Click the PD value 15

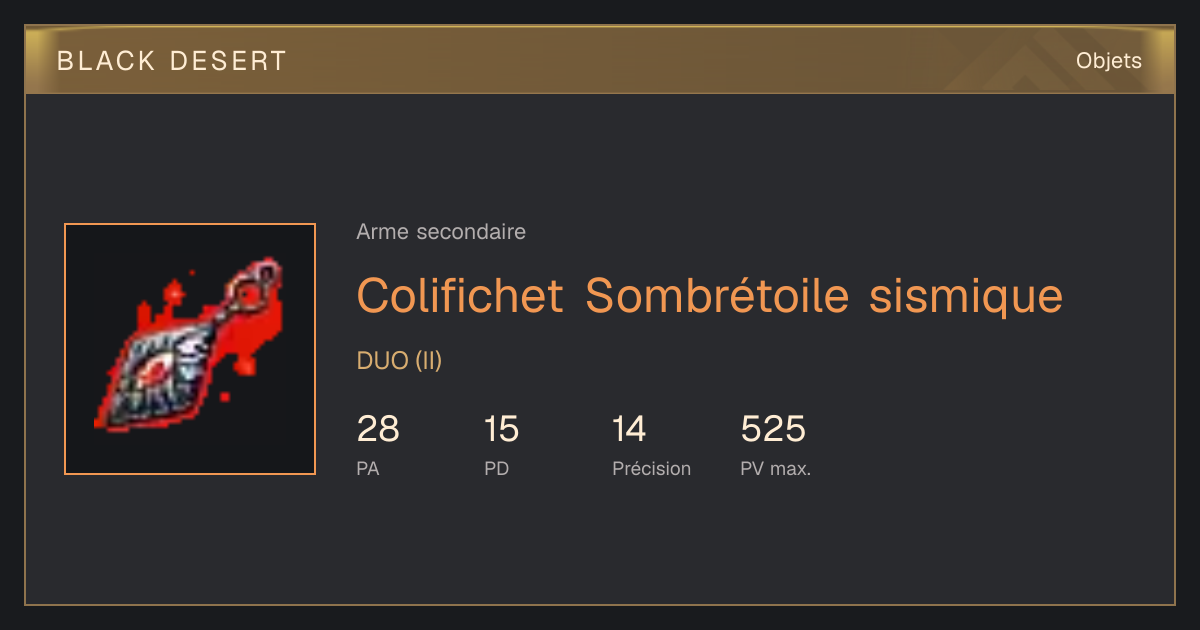501,429
